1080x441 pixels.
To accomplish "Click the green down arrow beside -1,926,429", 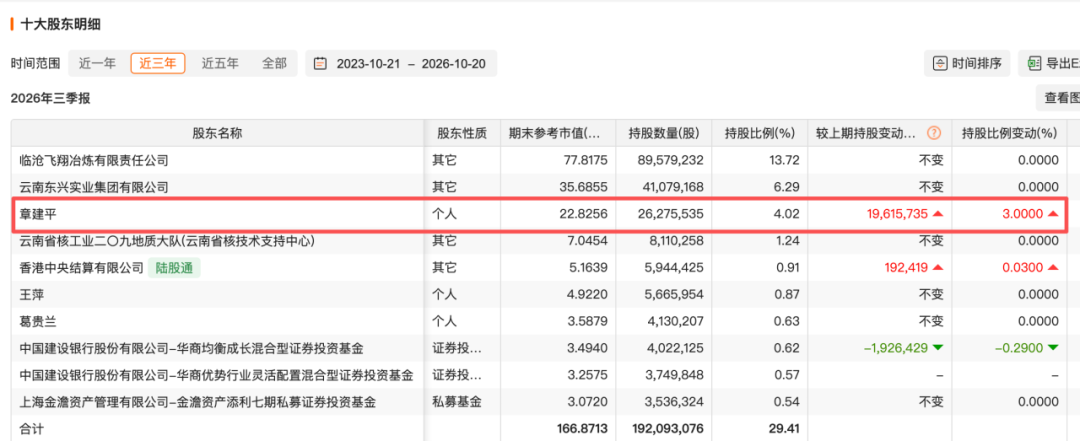I will (937, 349).
